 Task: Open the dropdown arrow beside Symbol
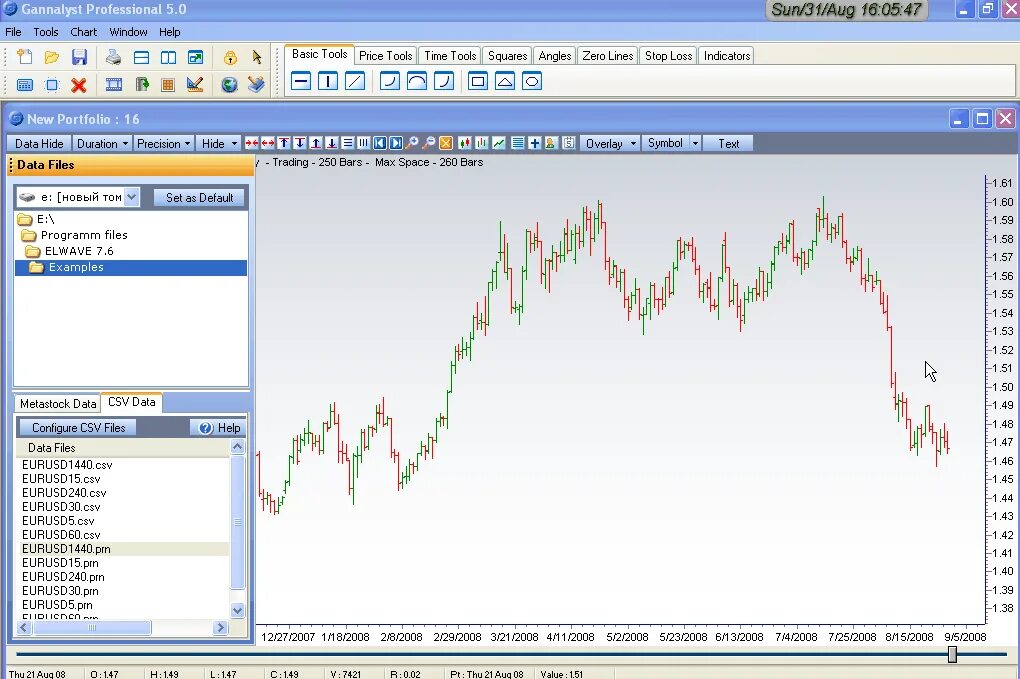pyautogui.click(x=695, y=144)
